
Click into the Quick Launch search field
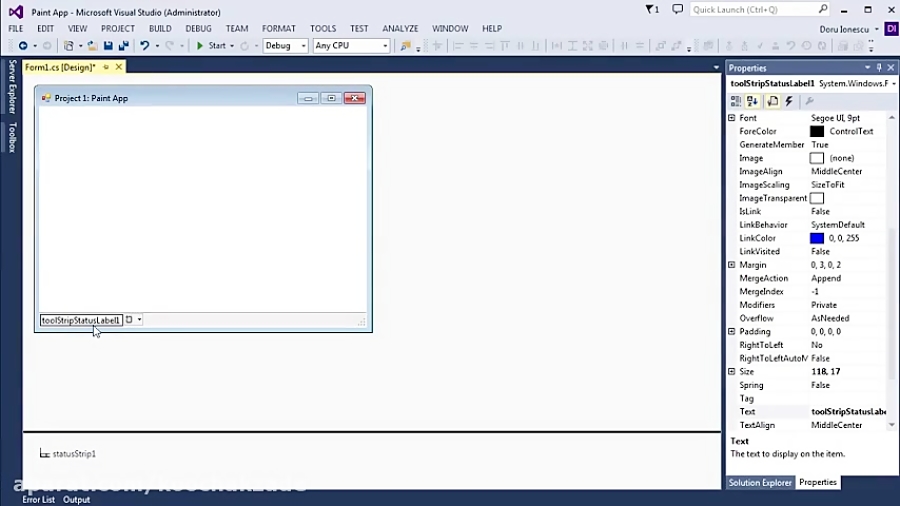click(753, 9)
